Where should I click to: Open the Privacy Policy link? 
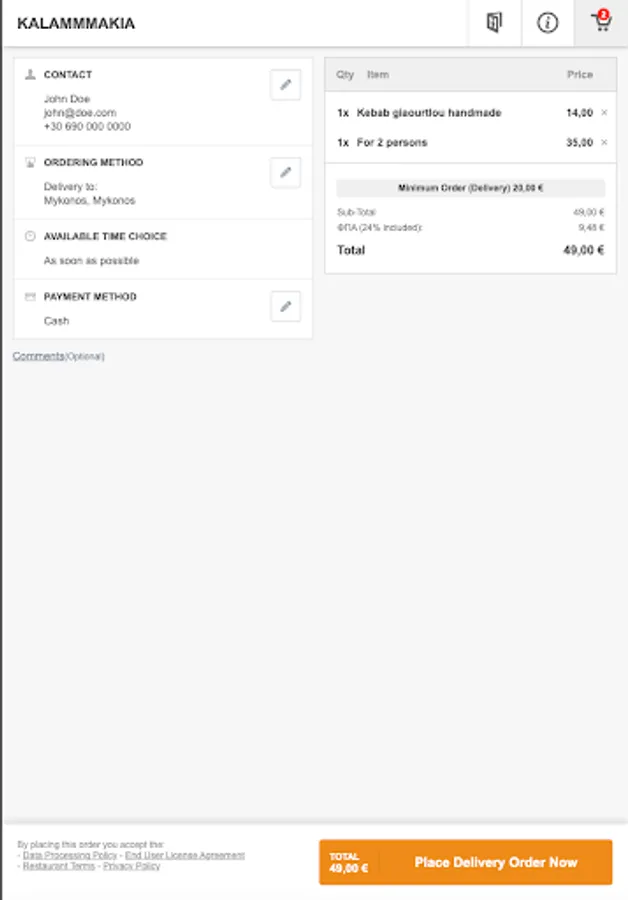(x=131, y=866)
